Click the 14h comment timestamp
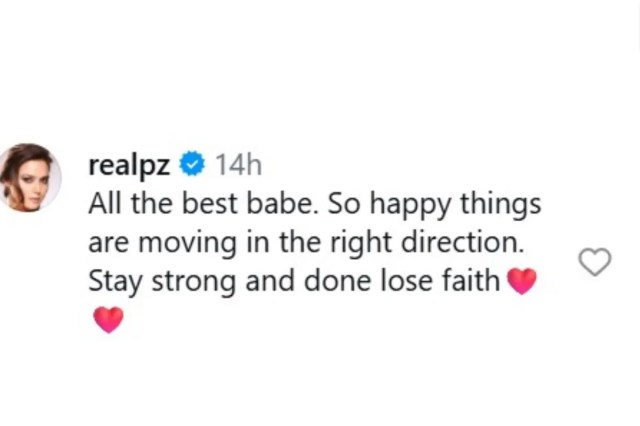The width and height of the screenshot is (640, 426). (237, 164)
